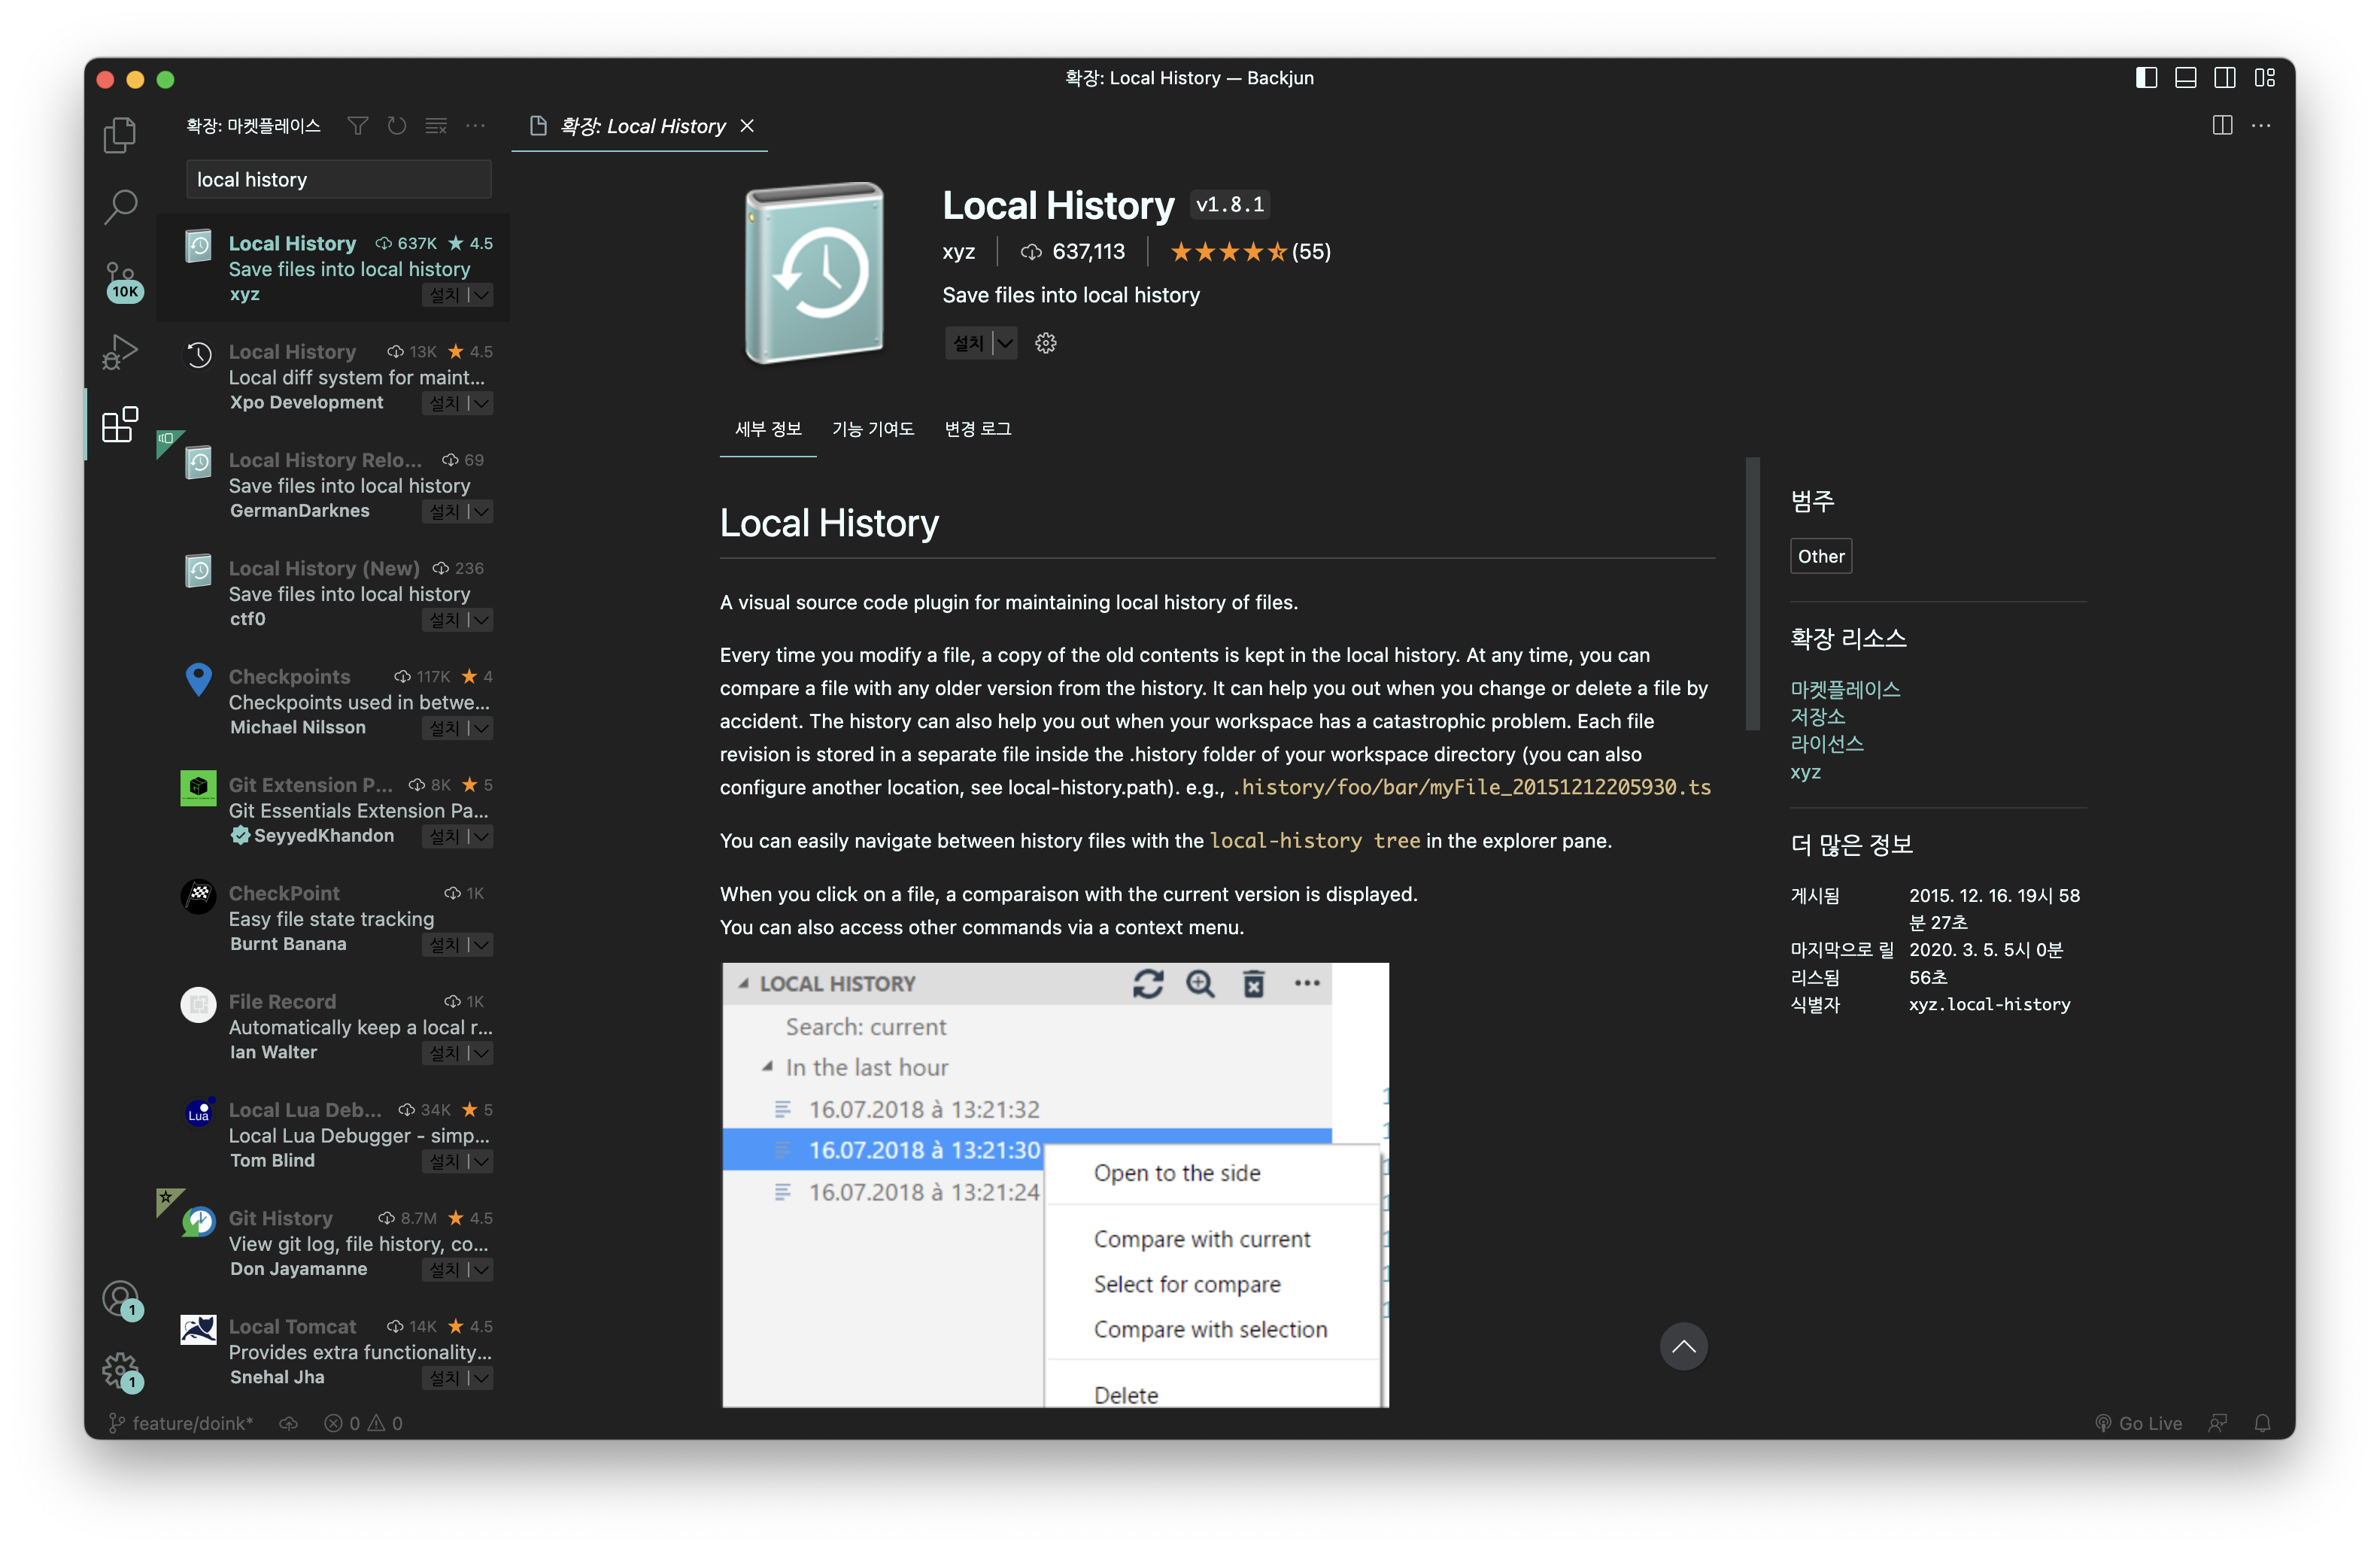Clear extension search results icon
The width and height of the screenshot is (2380, 1551).
tap(436, 126)
